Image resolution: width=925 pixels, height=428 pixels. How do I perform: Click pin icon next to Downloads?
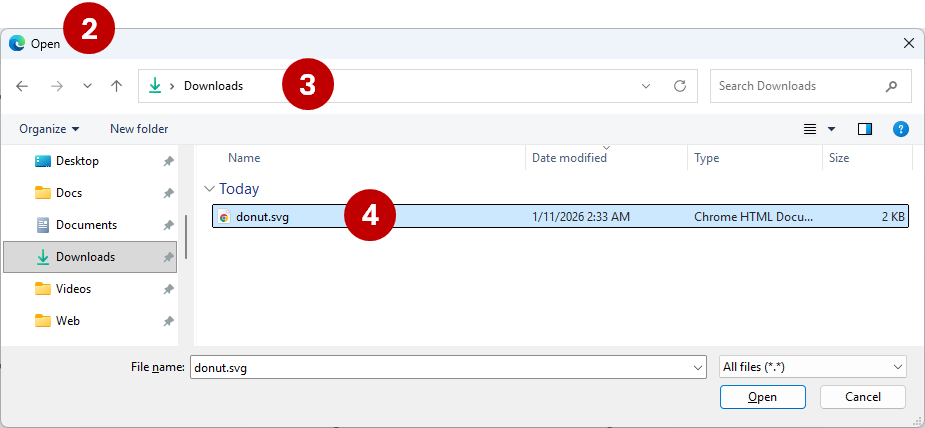[x=168, y=257]
